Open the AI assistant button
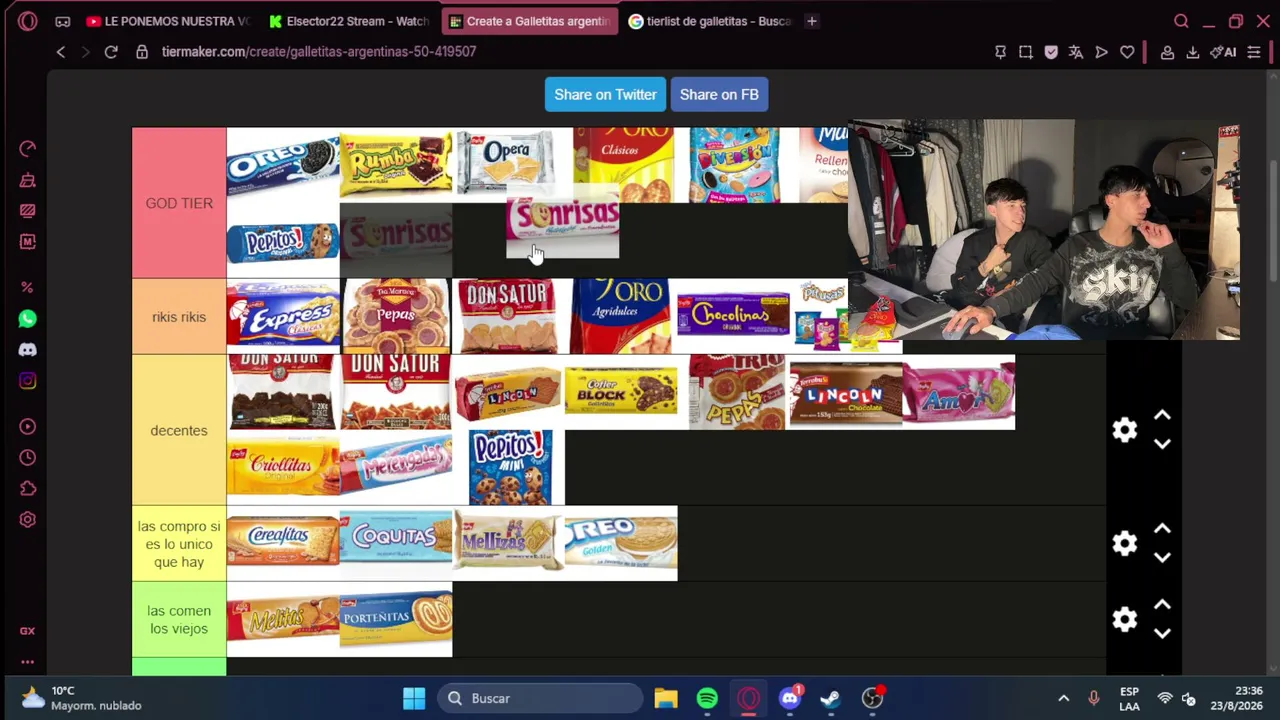 [1223, 52]
